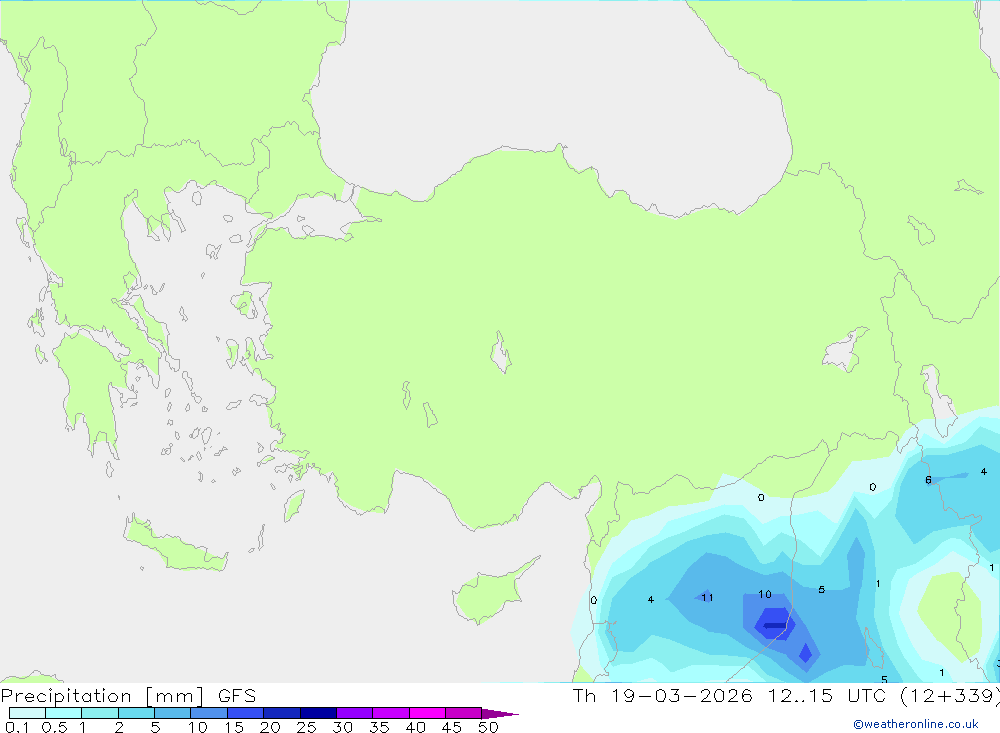Click the legend arrow tip beyond 50 mm
This screenshot has width=1000, height=733.
coord(499,713)
